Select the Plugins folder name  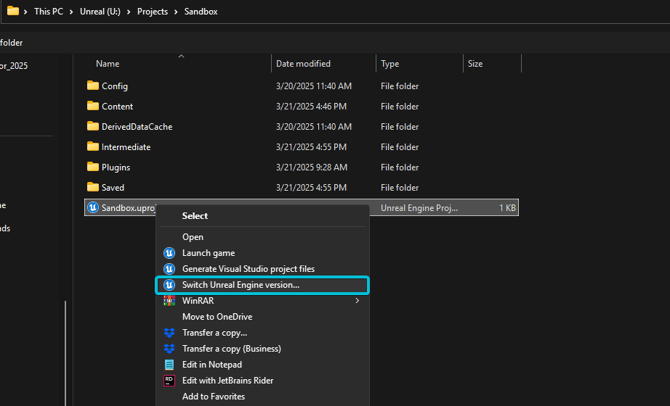116,167
